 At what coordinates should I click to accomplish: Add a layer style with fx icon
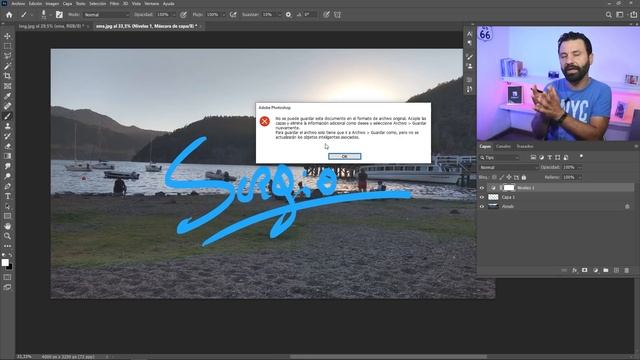(x=574, y=270)
